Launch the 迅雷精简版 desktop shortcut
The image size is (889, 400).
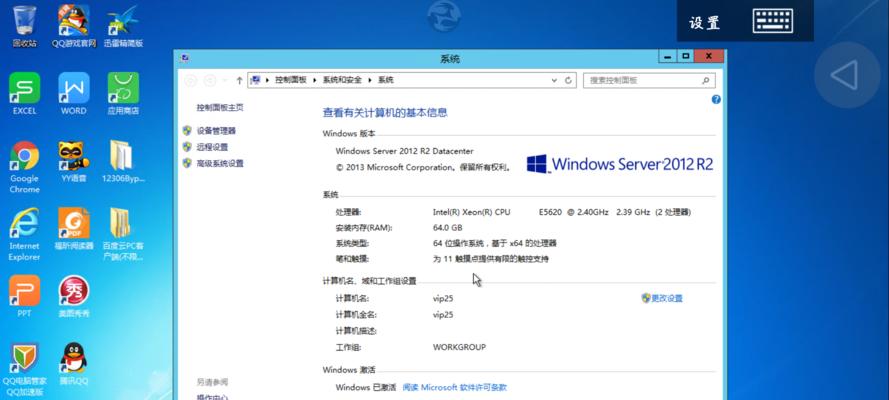pyautogui.click(x=123, y=26)
